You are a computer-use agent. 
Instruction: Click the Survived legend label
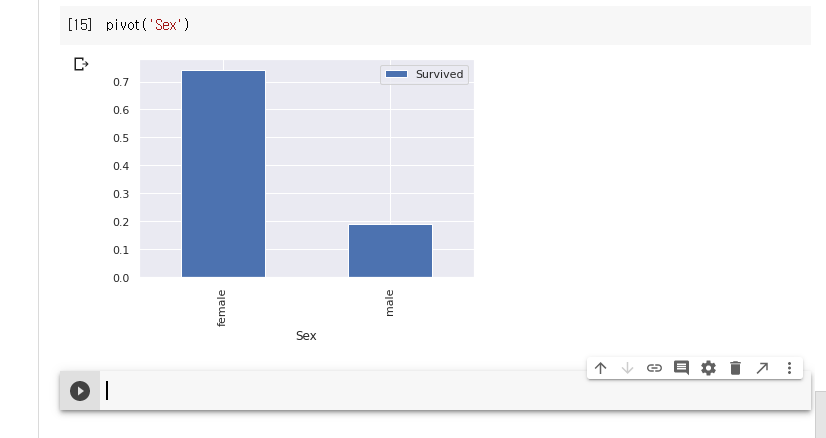(439, 75)
